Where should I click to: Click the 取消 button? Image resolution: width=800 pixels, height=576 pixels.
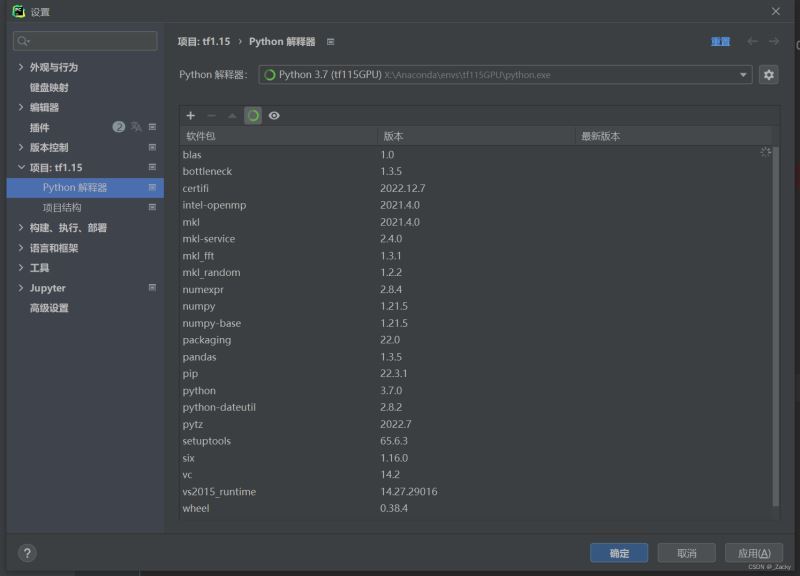click(686, 553)
